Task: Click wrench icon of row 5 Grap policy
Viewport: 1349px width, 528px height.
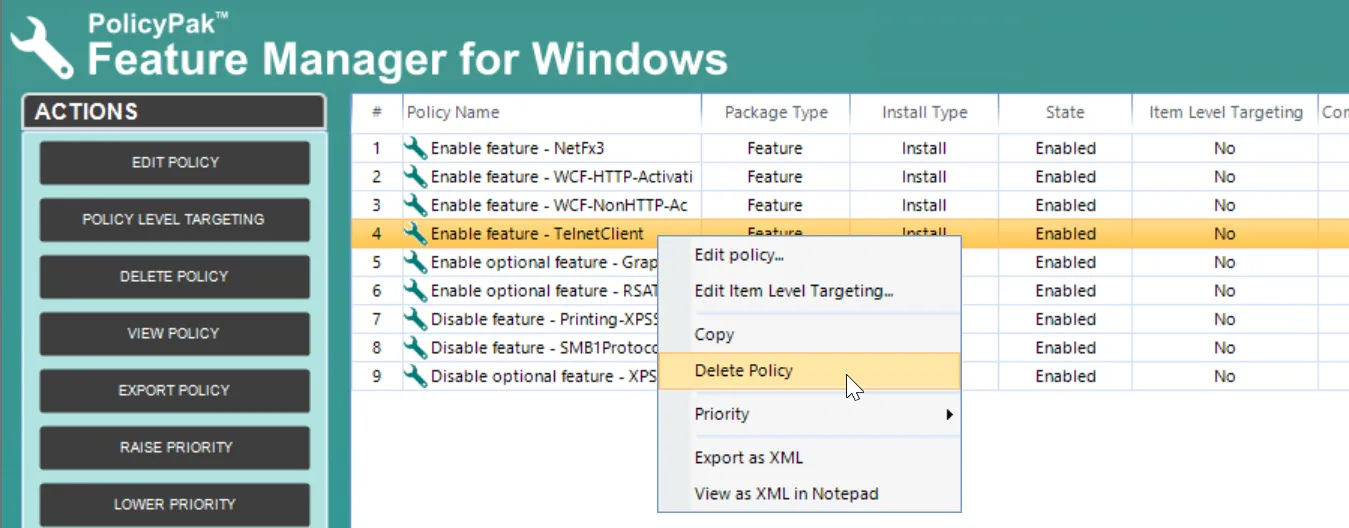Action: [x=415, y=262]
